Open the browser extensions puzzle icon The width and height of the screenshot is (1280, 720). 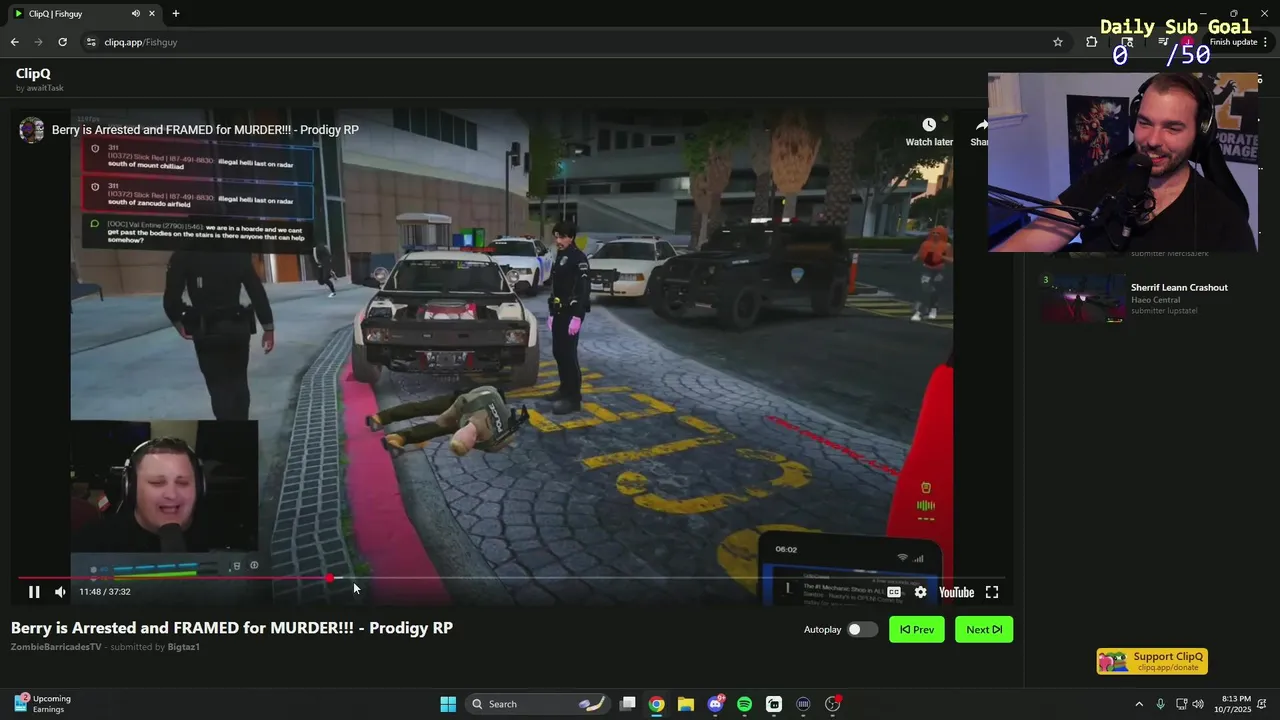(x=1091, y=42)
